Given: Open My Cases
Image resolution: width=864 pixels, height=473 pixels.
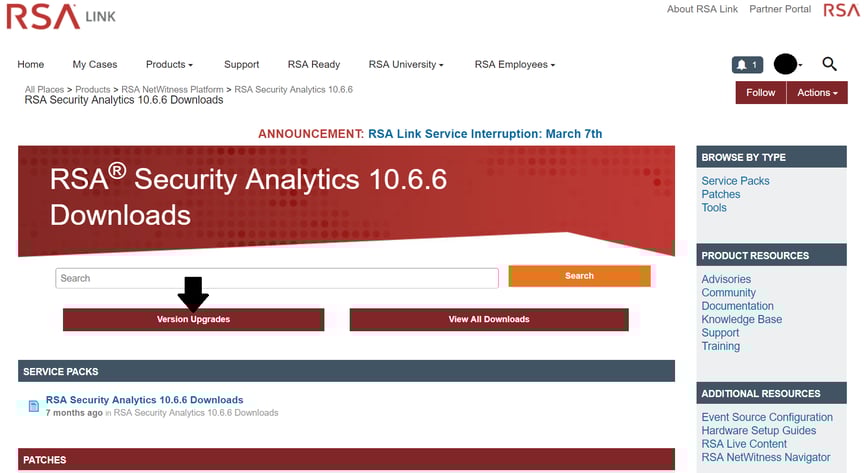Looking at the screenshot, I should click(x=95, y=64).
